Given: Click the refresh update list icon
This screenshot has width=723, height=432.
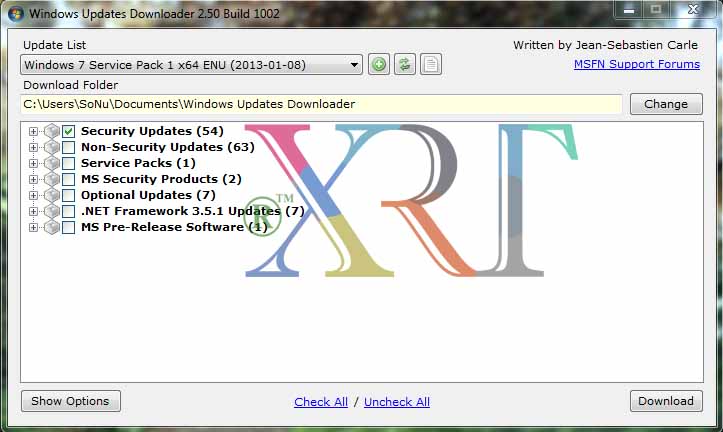Looking at the screenshot, I should point(404,65).
